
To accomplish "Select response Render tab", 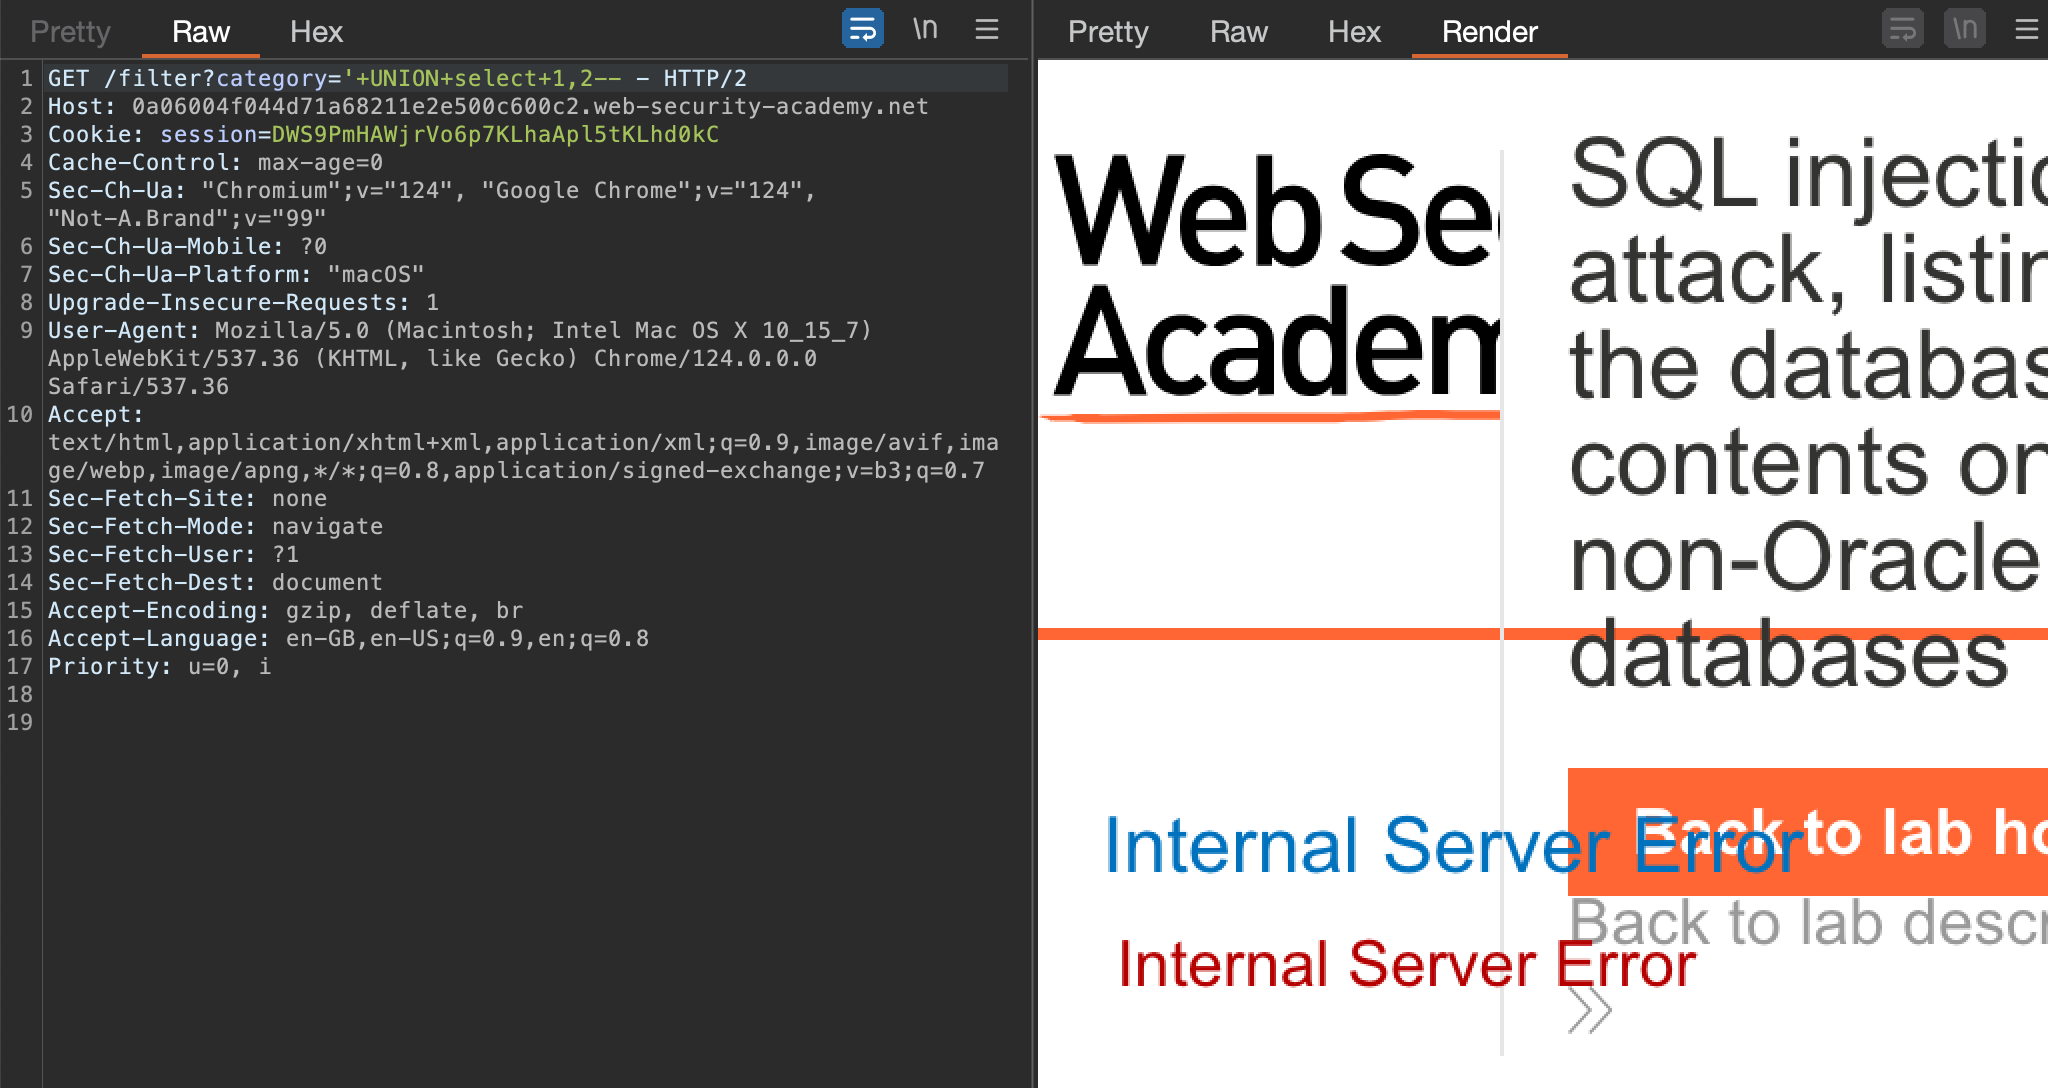I will [1489, 32].
